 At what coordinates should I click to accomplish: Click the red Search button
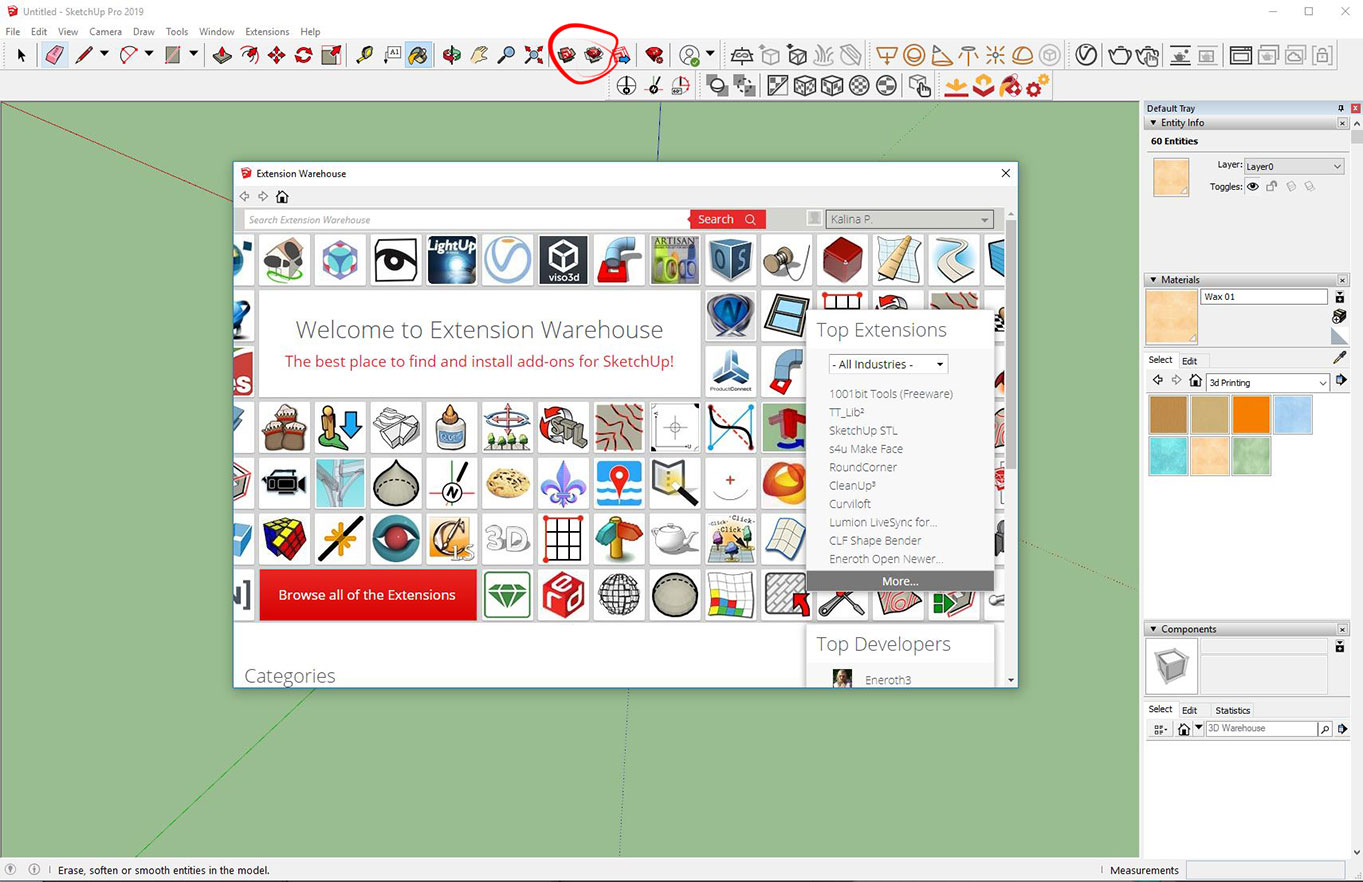[x=727, y=219]
